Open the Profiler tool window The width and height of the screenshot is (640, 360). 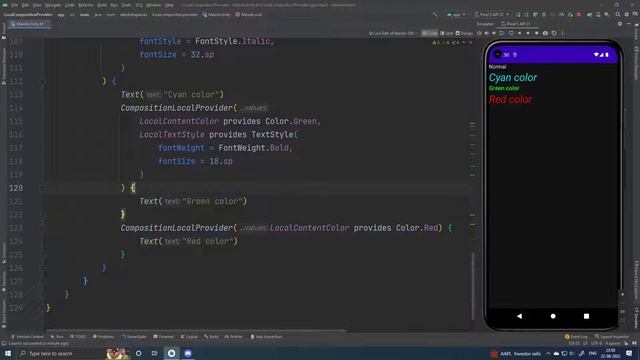coord(233,337)
